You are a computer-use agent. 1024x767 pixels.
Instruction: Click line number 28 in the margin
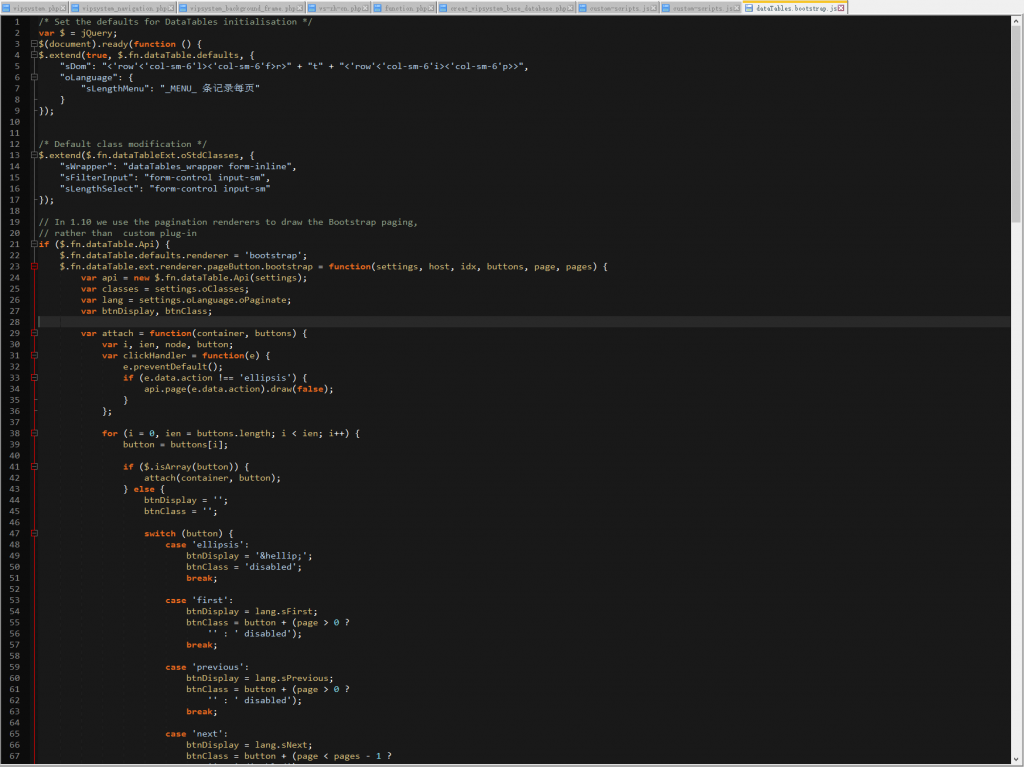[x=14, y=322]
